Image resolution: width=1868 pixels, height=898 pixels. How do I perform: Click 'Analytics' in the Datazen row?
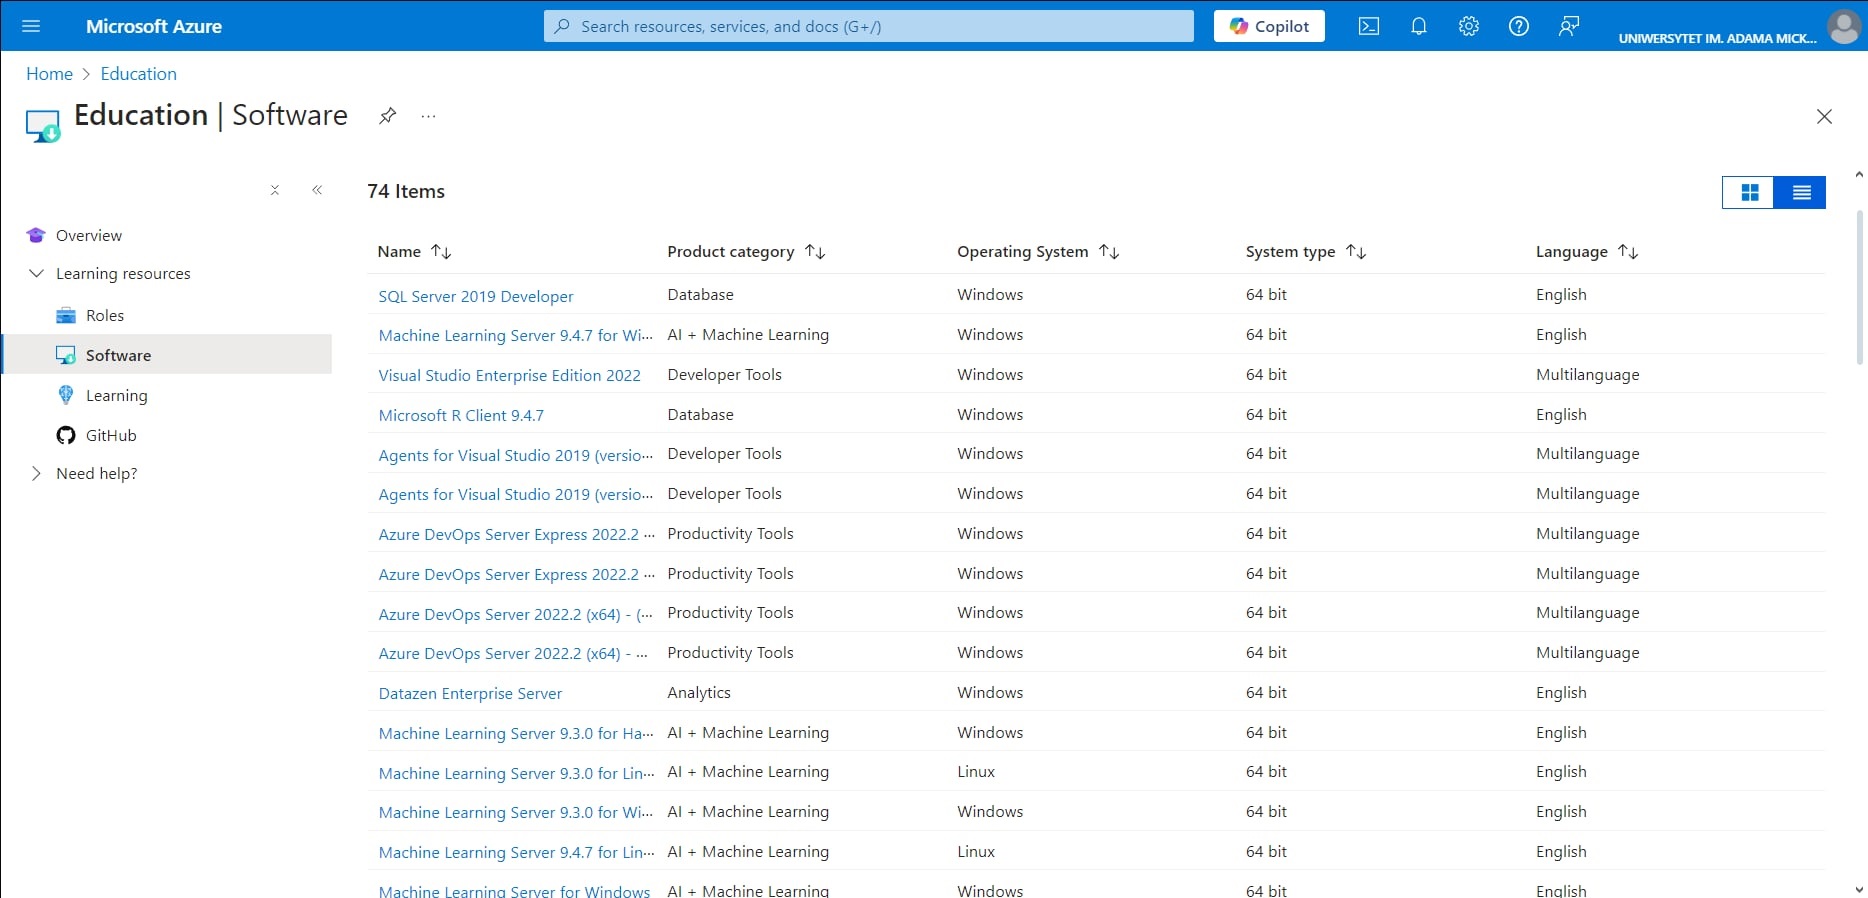click(699, 693)
